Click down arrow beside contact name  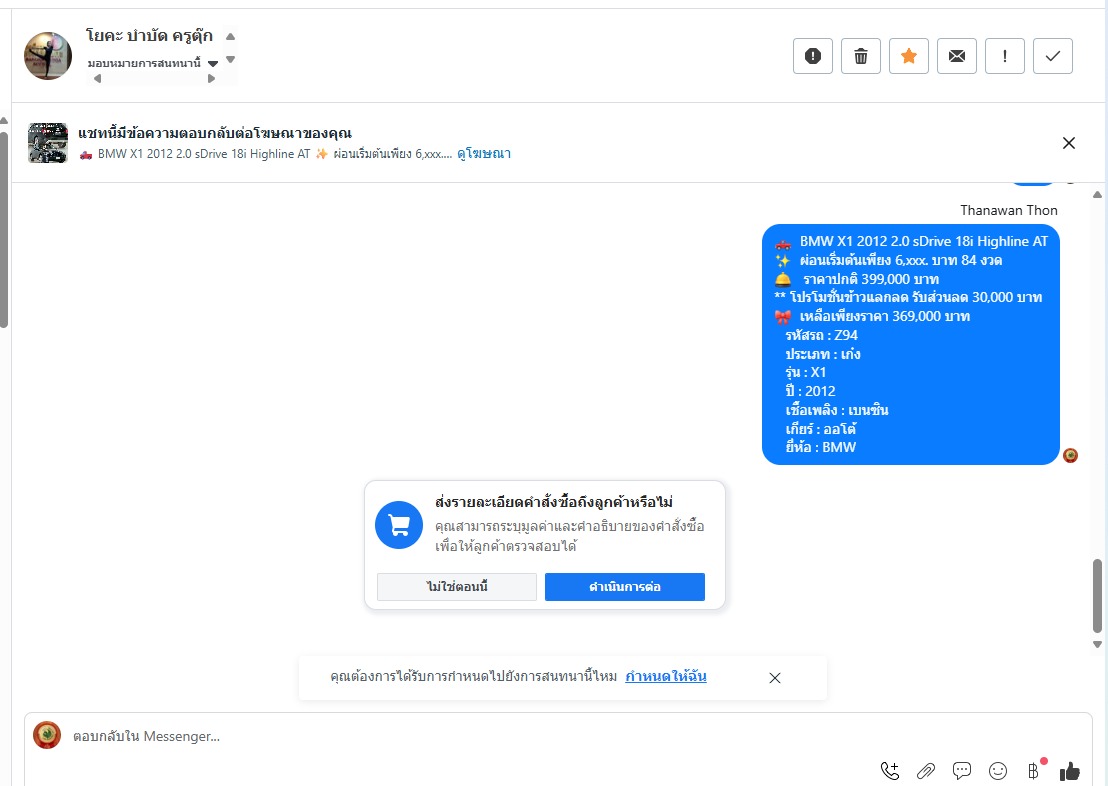click(230, 59)
